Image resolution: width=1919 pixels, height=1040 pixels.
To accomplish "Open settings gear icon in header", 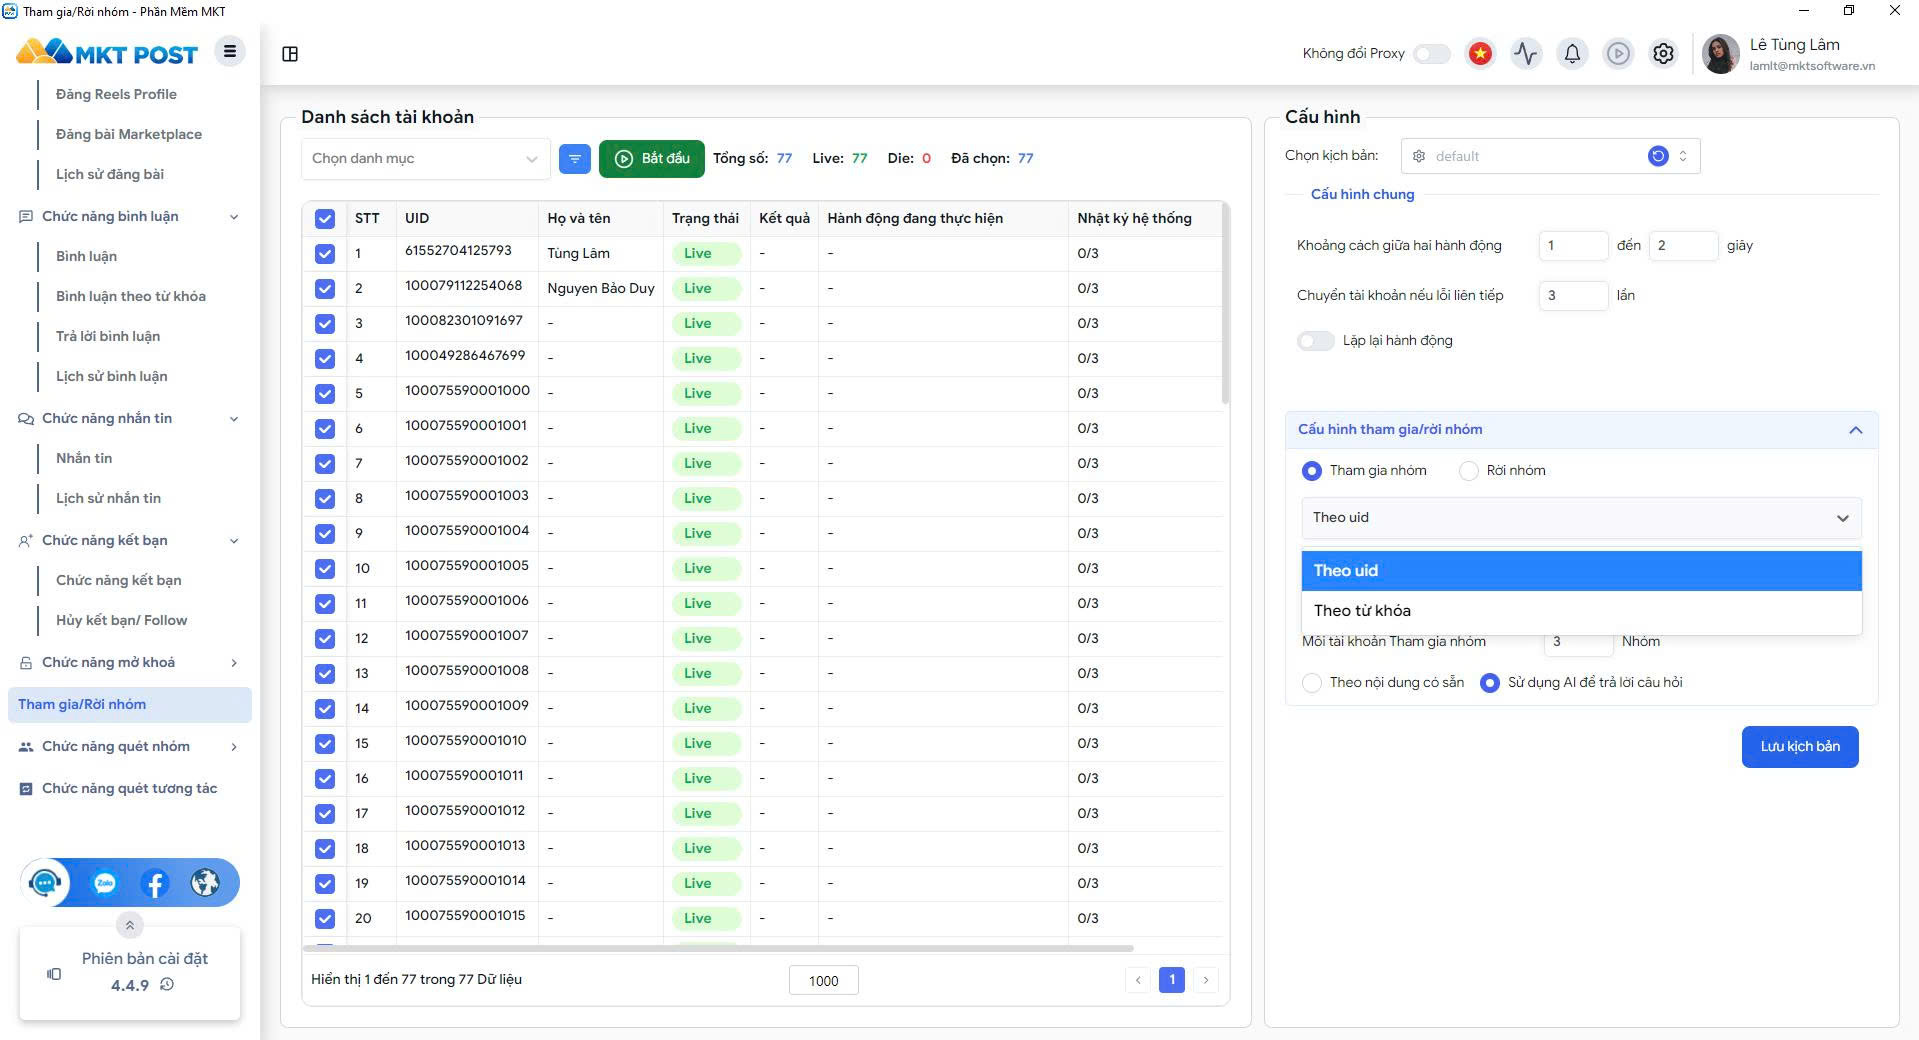I will [1663, 53].
